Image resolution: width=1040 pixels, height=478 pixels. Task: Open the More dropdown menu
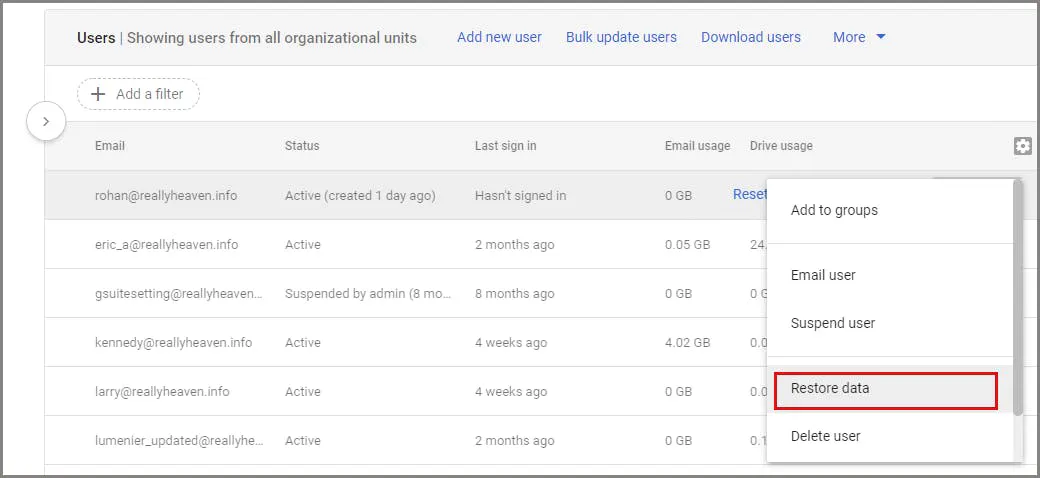point(859,37)
